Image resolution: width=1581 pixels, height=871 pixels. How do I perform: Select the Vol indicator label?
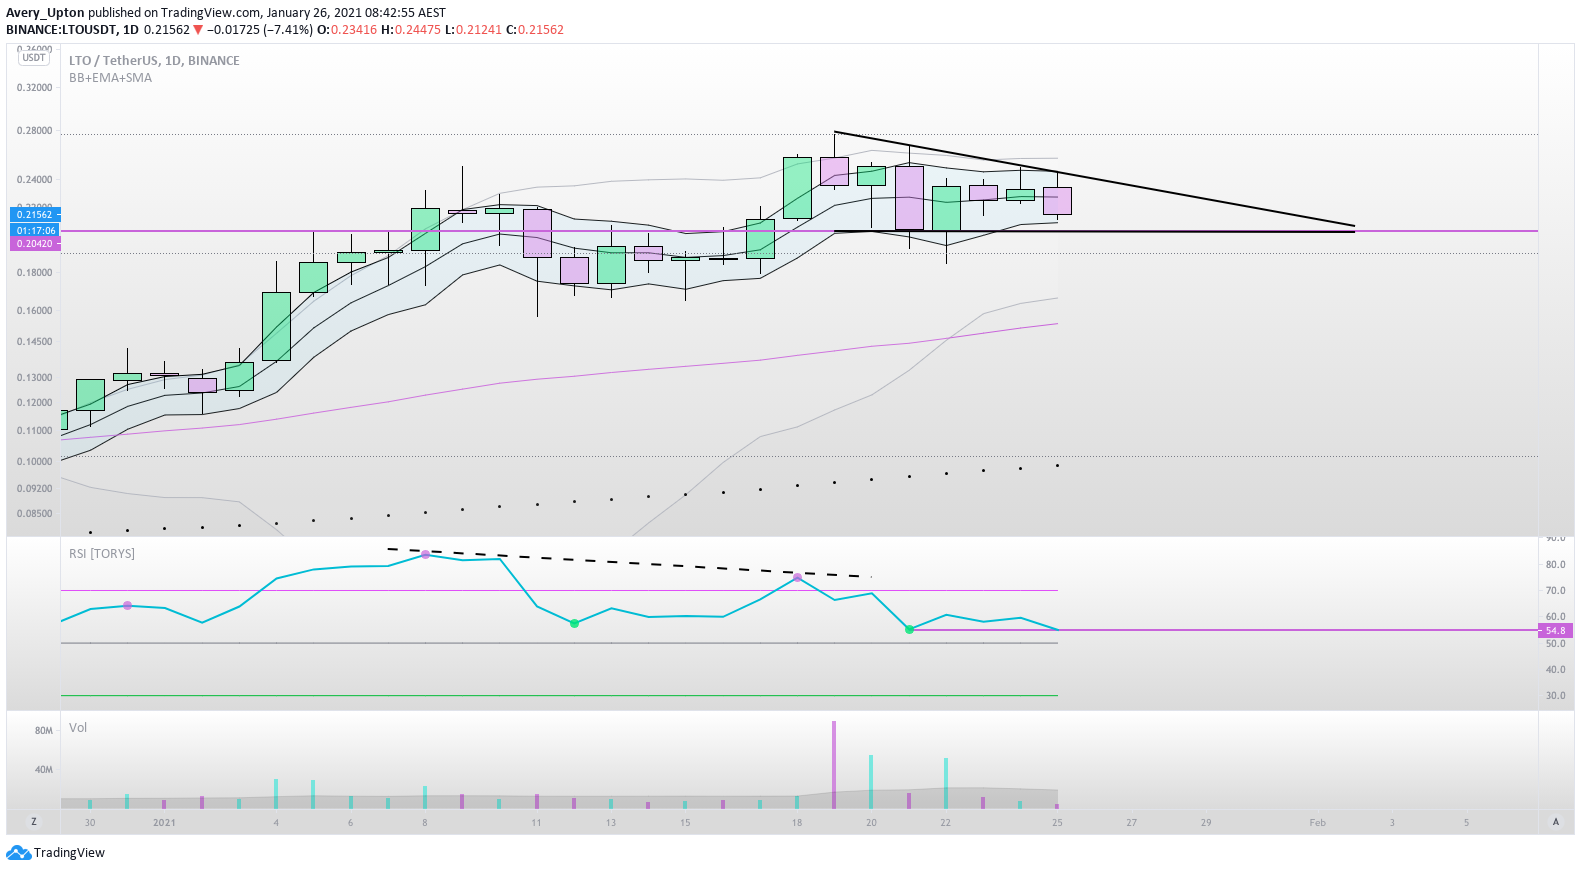tap(78, 728)
